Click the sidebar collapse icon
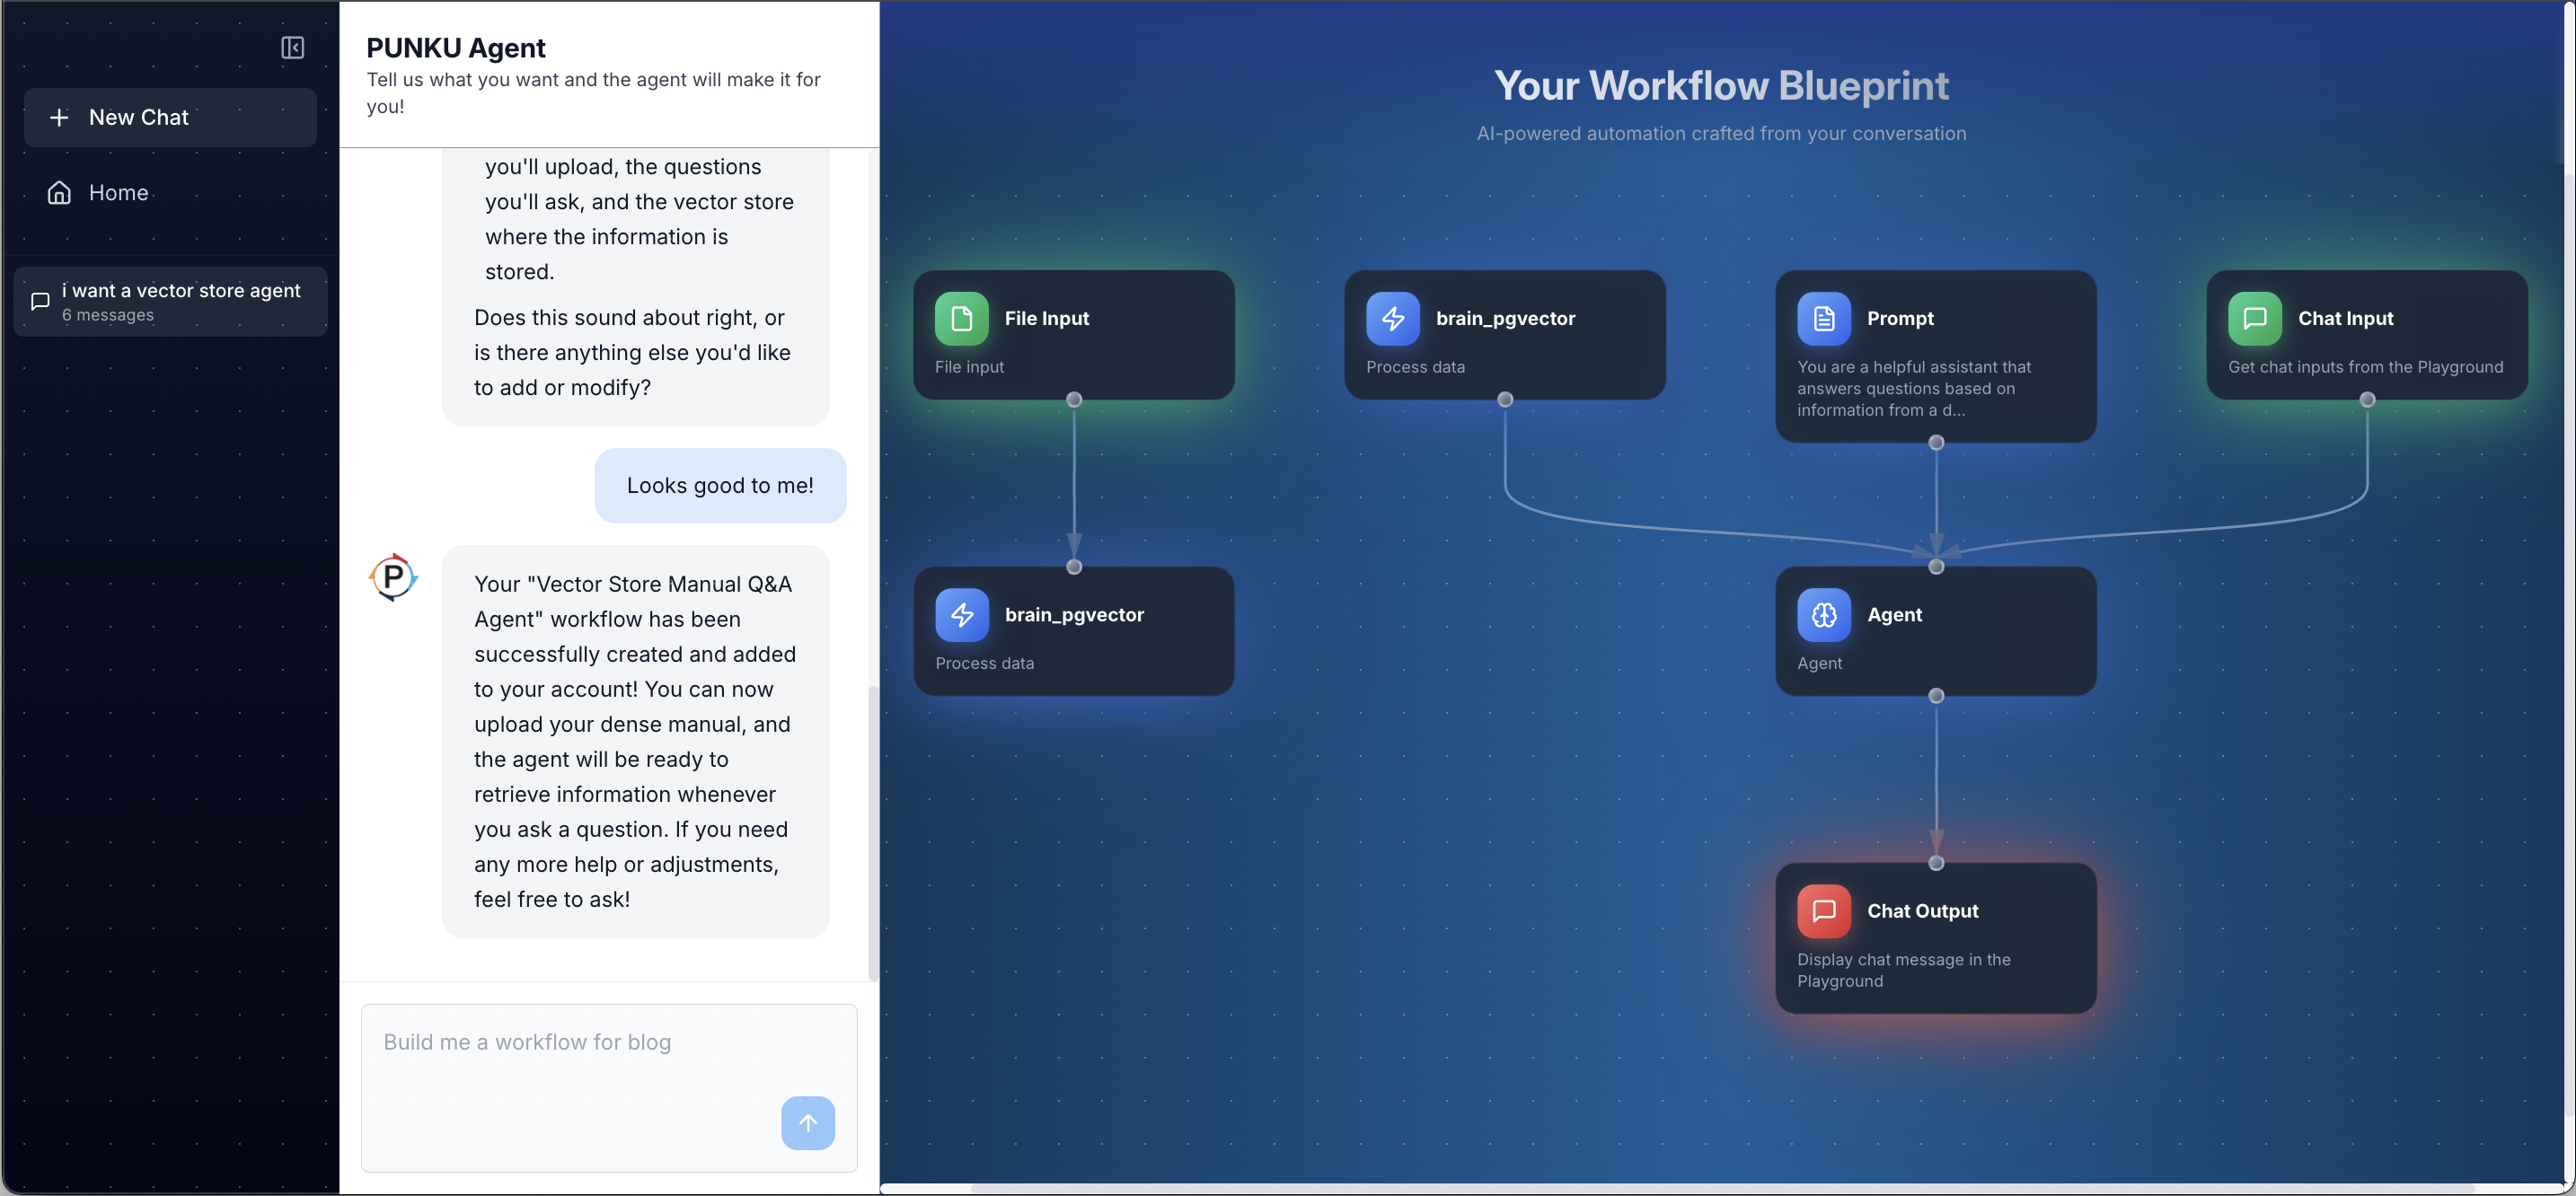The image size is (2576, 1196). [x=292, y=47]
